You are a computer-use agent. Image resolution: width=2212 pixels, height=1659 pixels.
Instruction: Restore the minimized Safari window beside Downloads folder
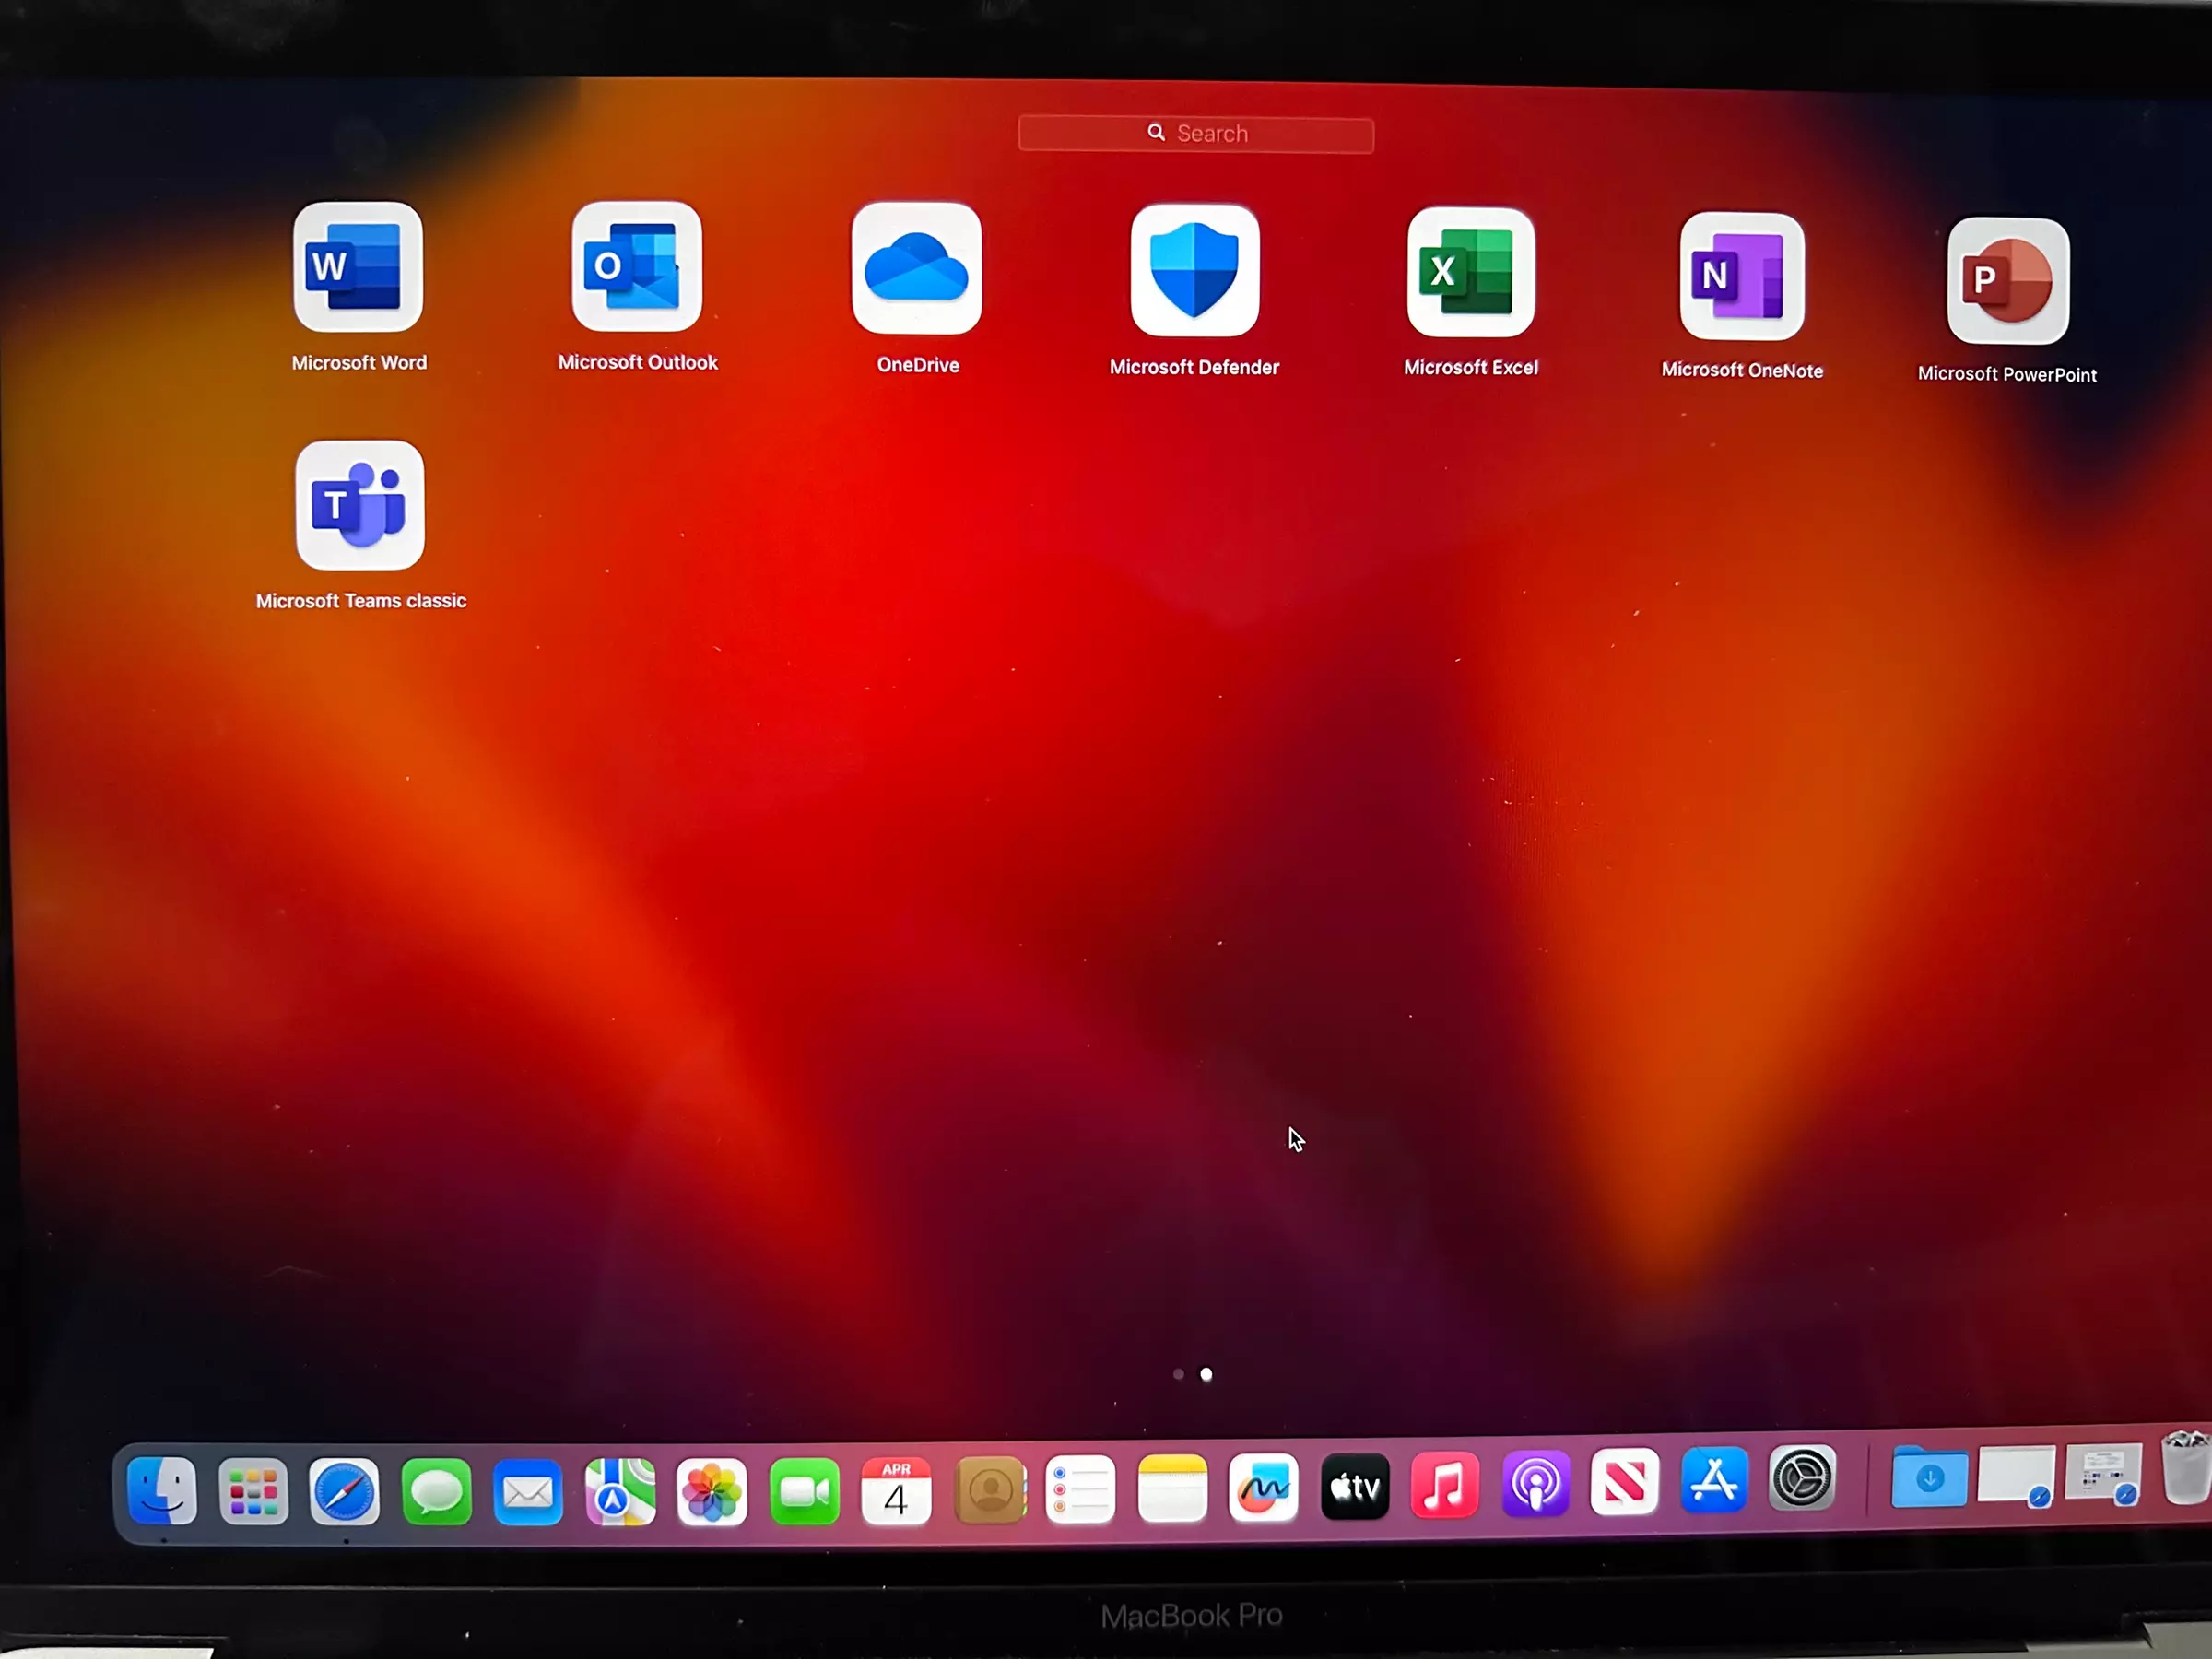2016,1475
